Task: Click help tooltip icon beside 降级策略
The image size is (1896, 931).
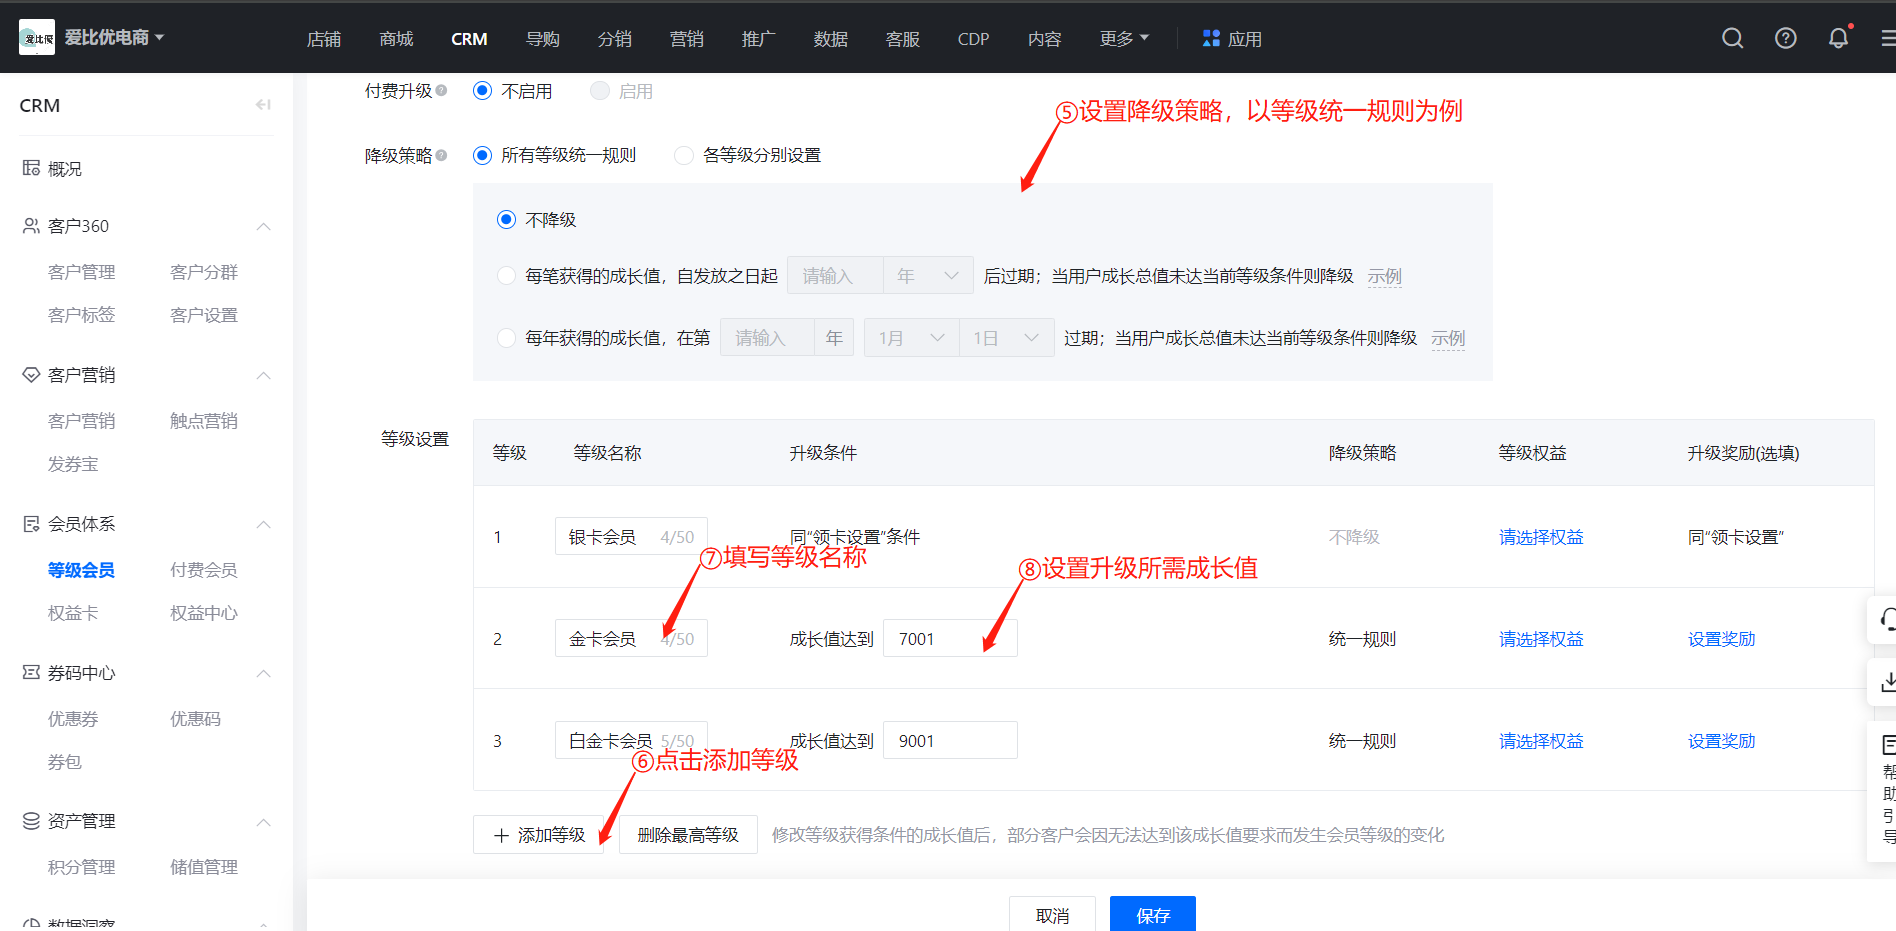Action: tap(441, 155)
